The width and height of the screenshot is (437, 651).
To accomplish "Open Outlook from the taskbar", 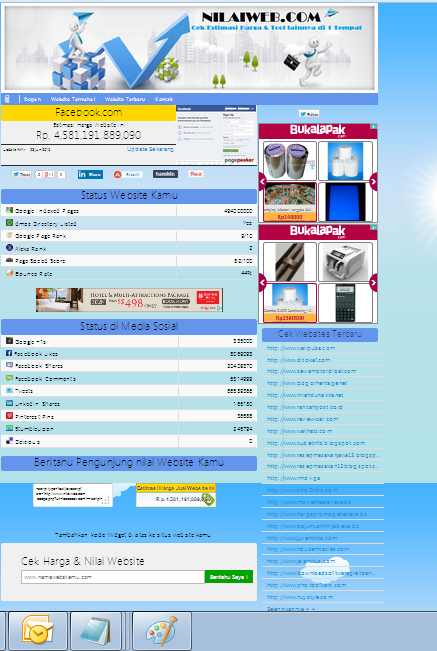I will 38,631.
